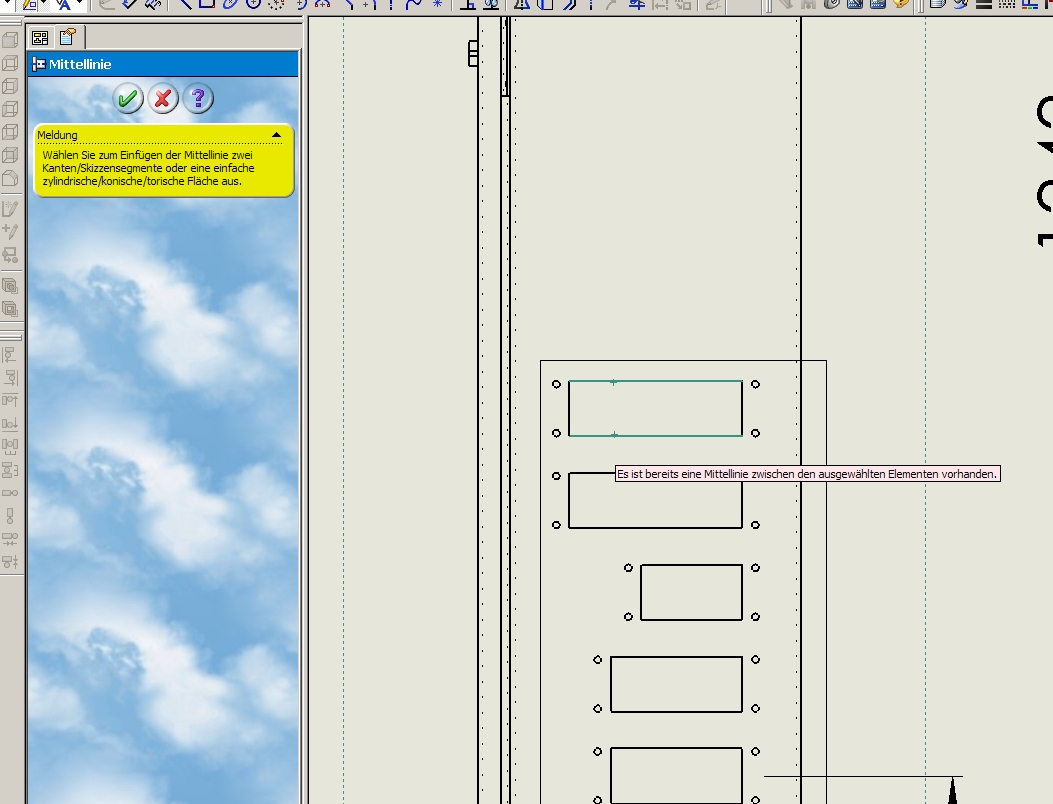Pick the hole circle left of the highlighted rectangle's top edge
Image resolution: width=1053 pixels, height=804 pixels.
(557, 384)
